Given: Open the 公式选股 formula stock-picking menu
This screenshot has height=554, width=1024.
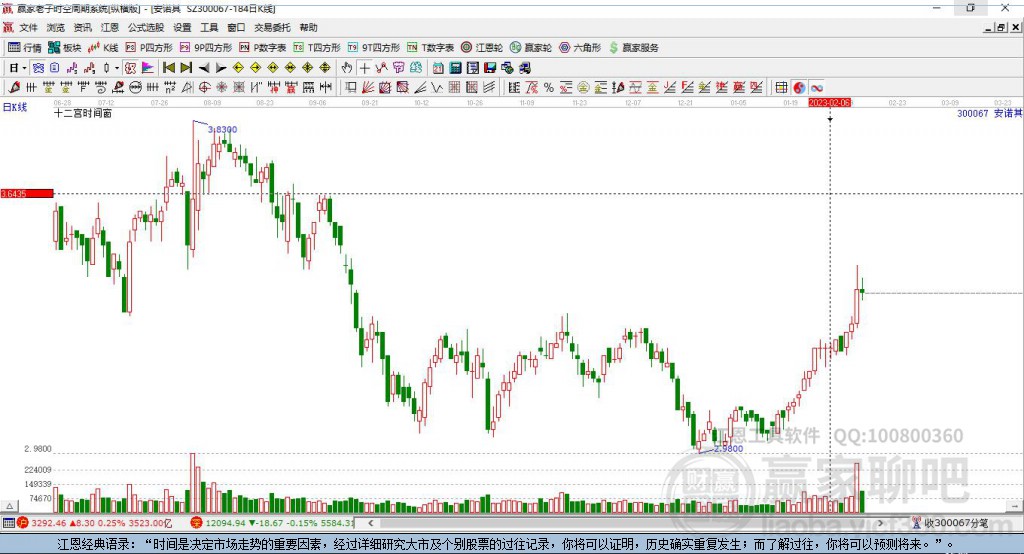Looking at the screenshot, I should (x=146, y=28).
